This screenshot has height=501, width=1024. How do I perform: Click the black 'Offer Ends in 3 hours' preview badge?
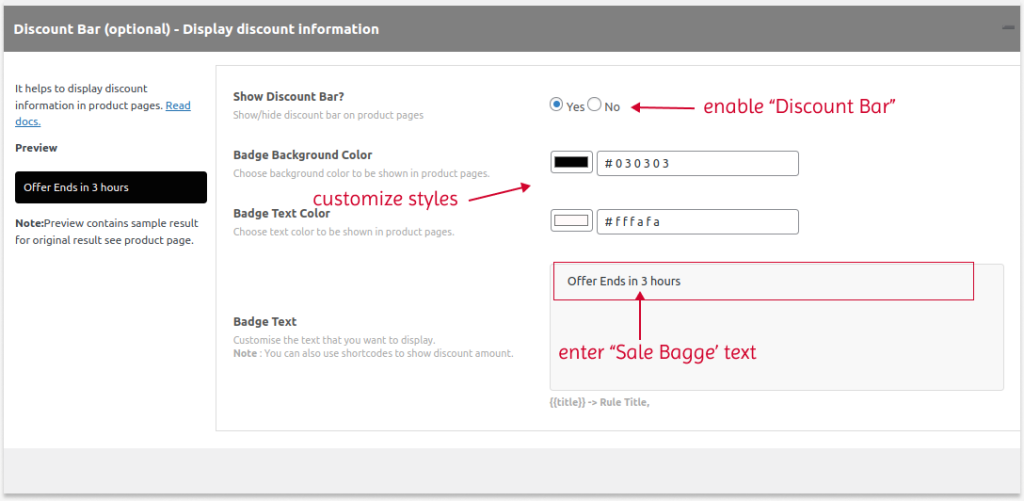(x=111, y=187)
